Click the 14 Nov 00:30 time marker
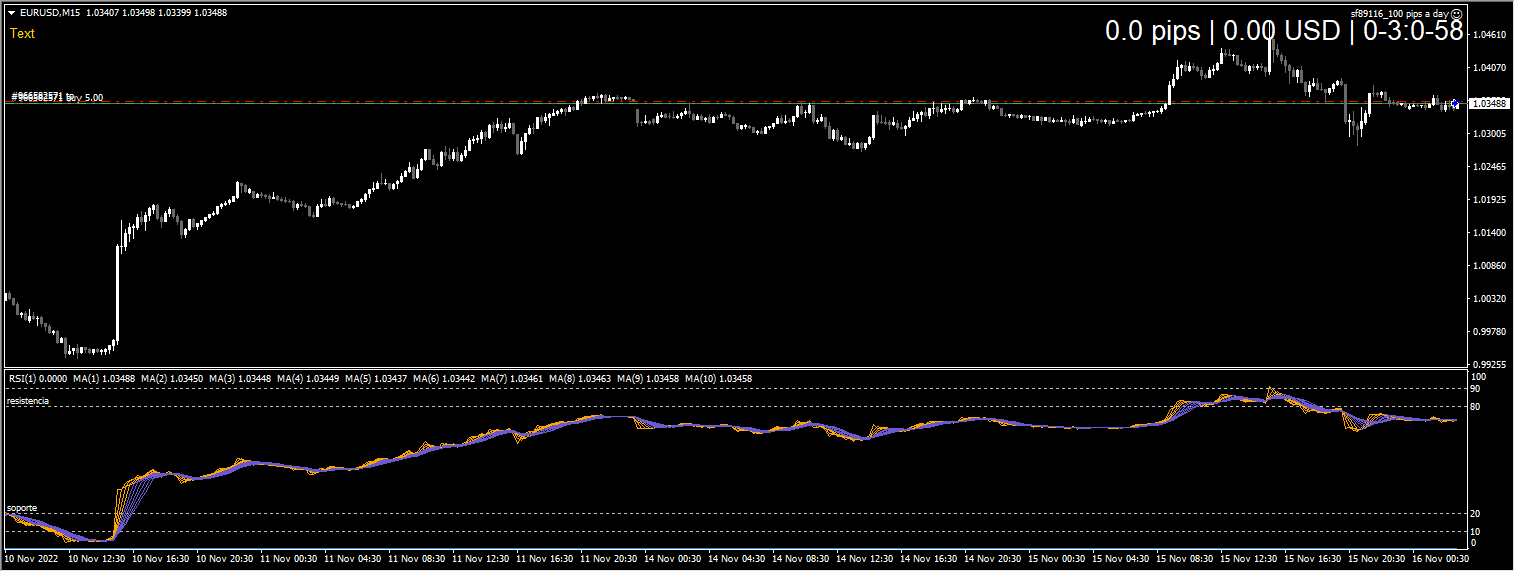 point(674,558)
